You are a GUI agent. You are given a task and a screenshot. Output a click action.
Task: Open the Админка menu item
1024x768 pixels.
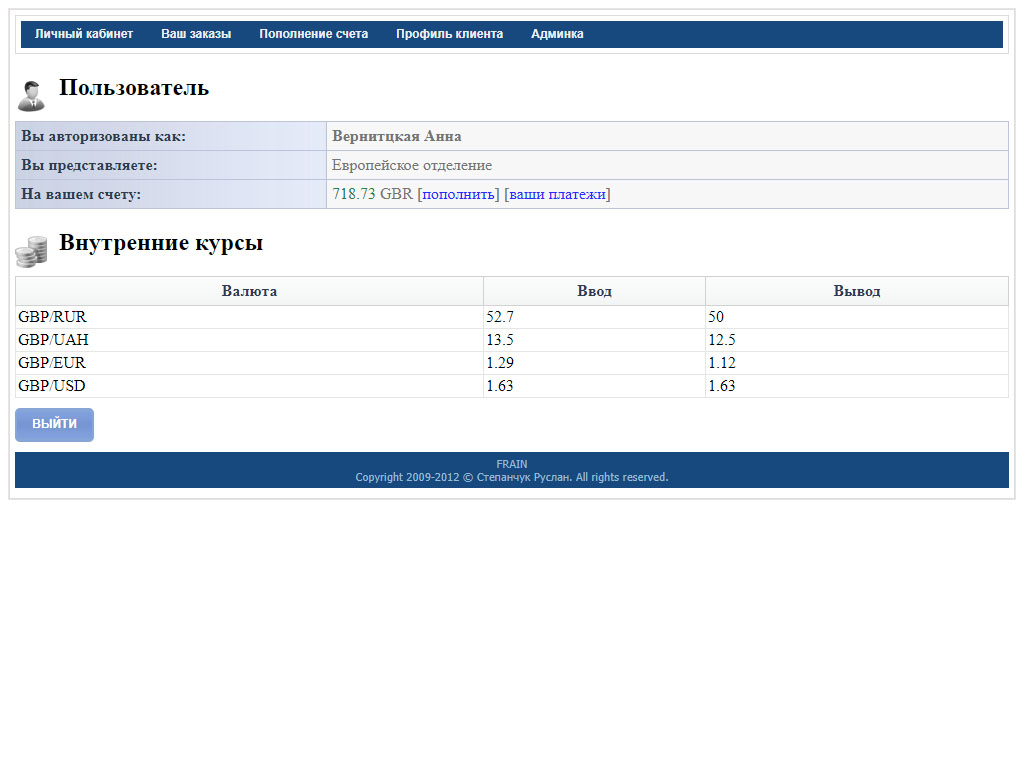(557, 34)
